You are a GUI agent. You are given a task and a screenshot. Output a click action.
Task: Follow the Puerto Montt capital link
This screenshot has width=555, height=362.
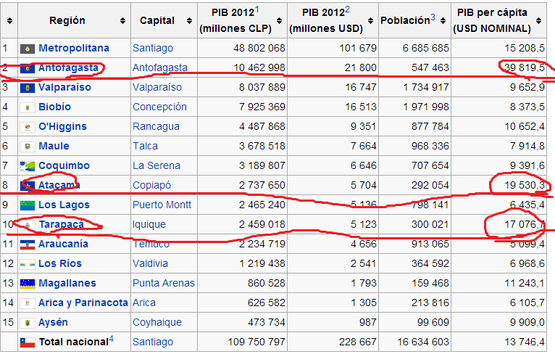pyautogui.click(x=162, y=205)
